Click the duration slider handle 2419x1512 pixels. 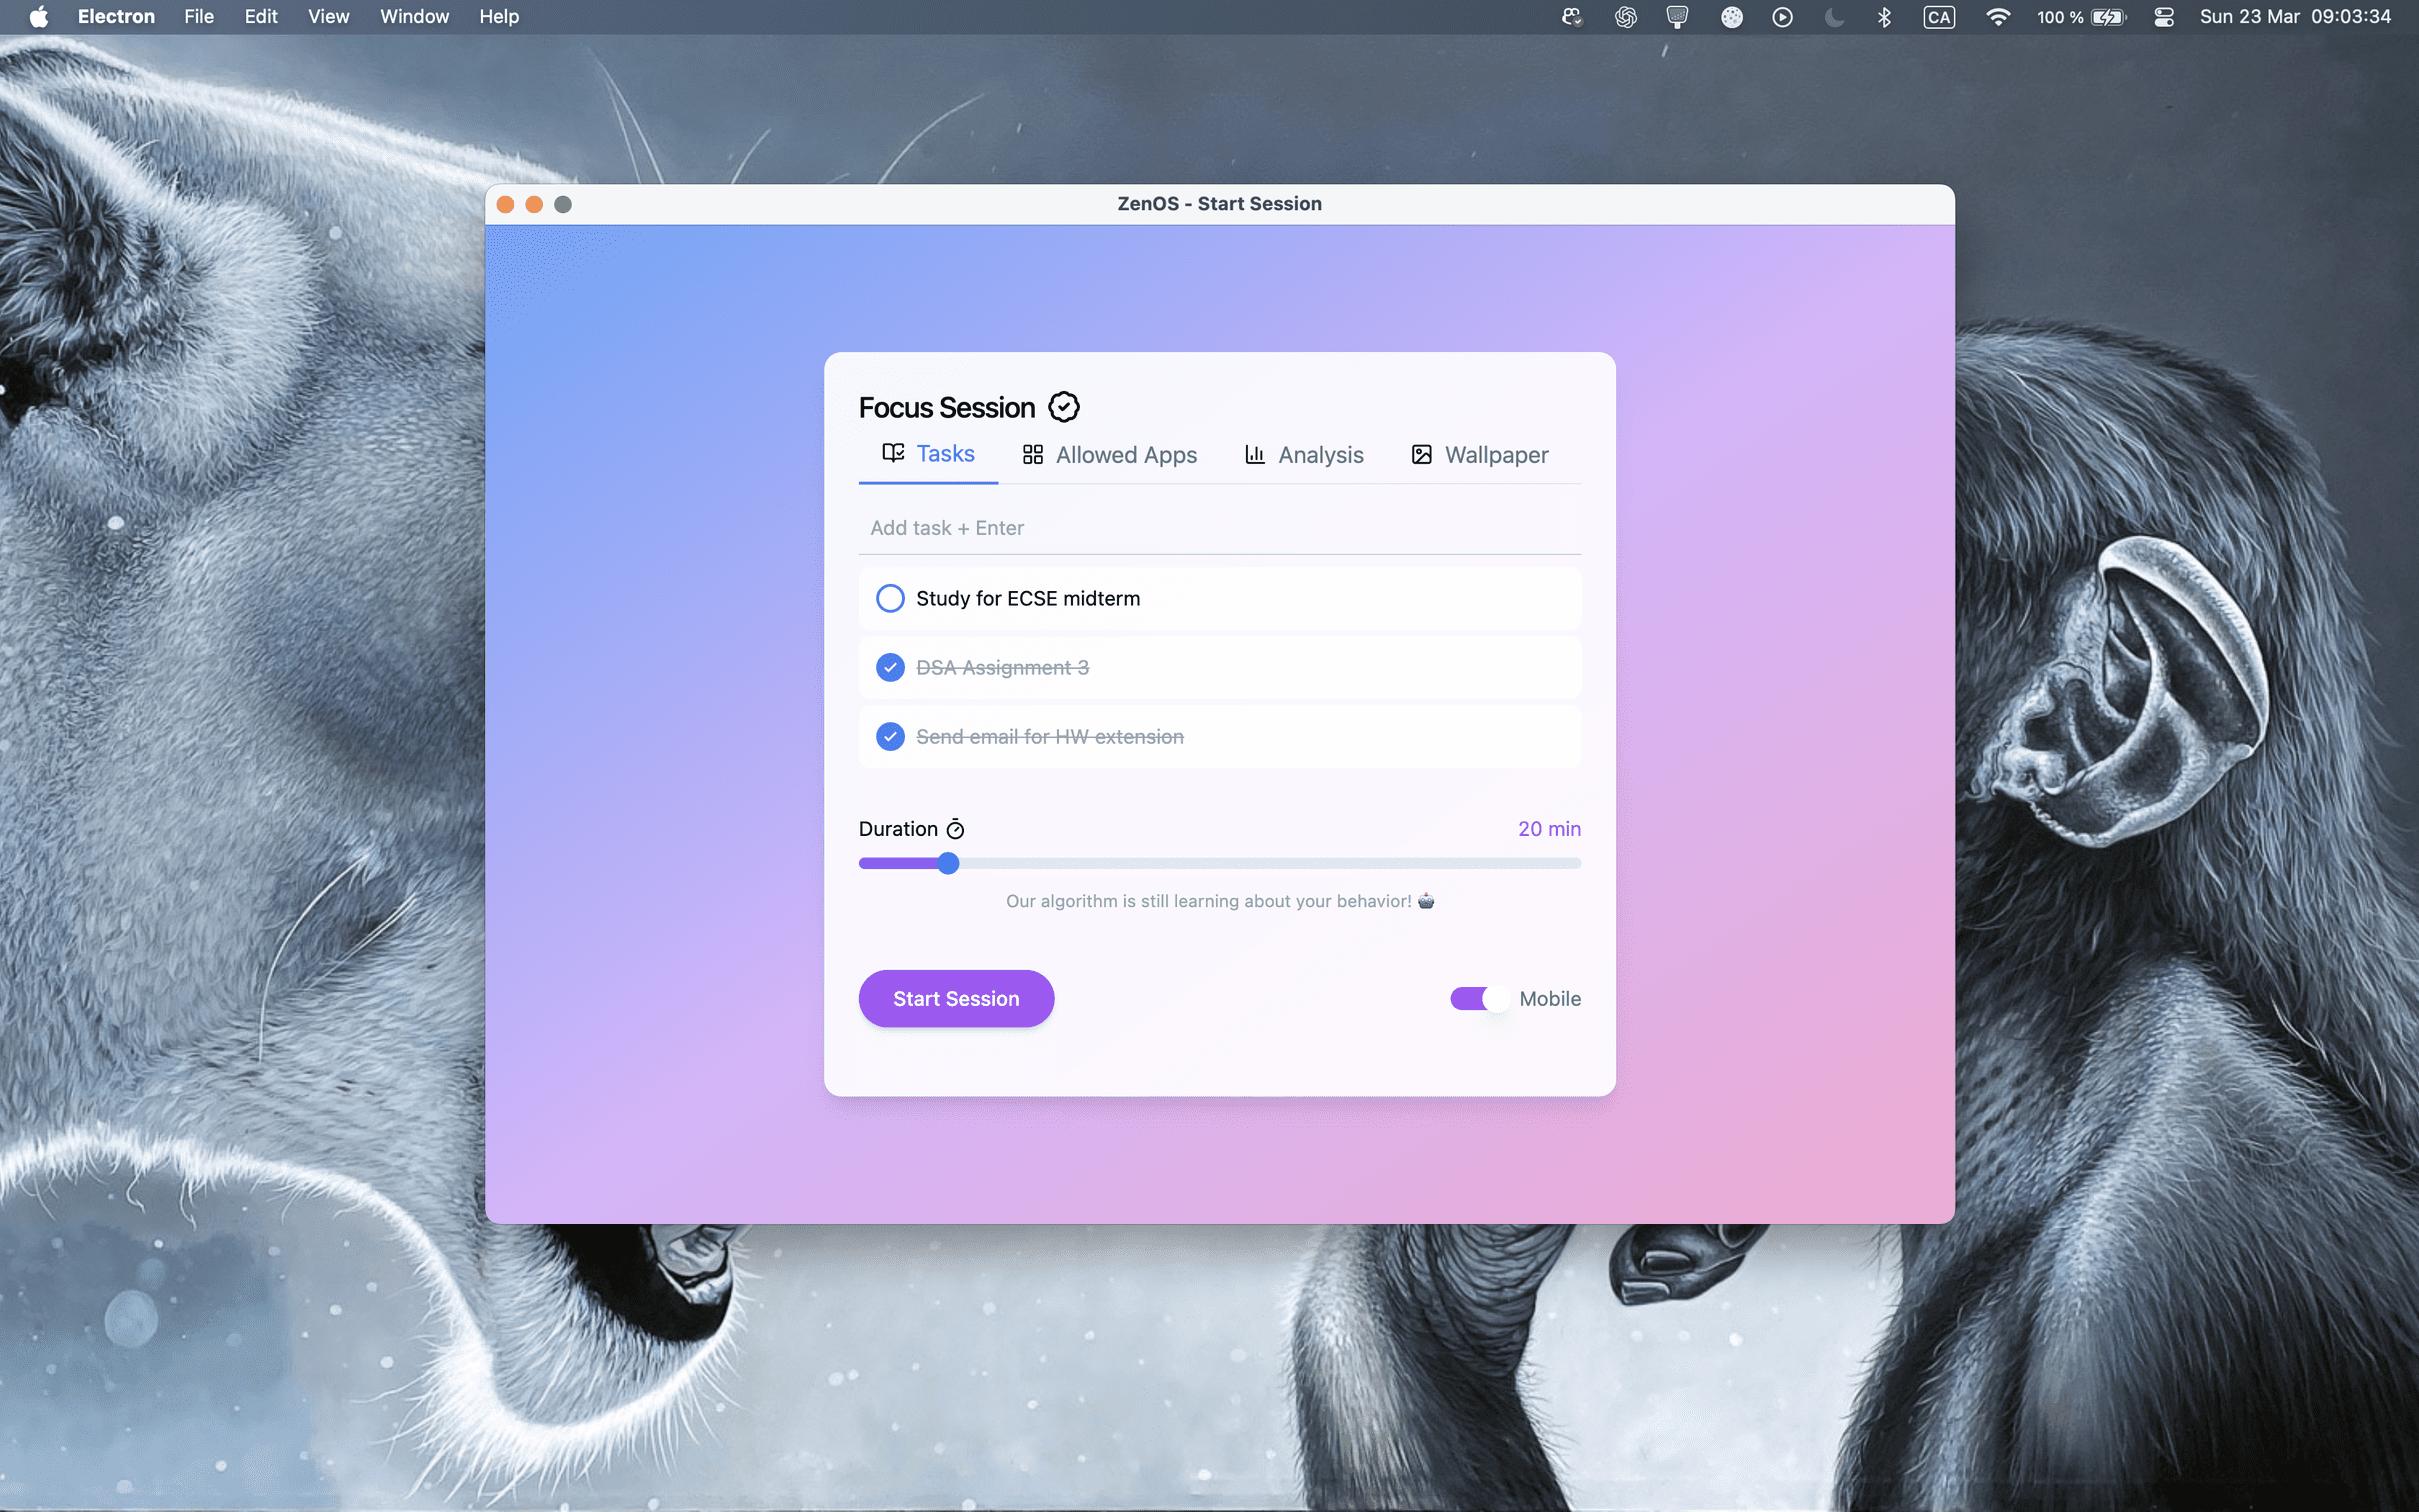(948, 863)
